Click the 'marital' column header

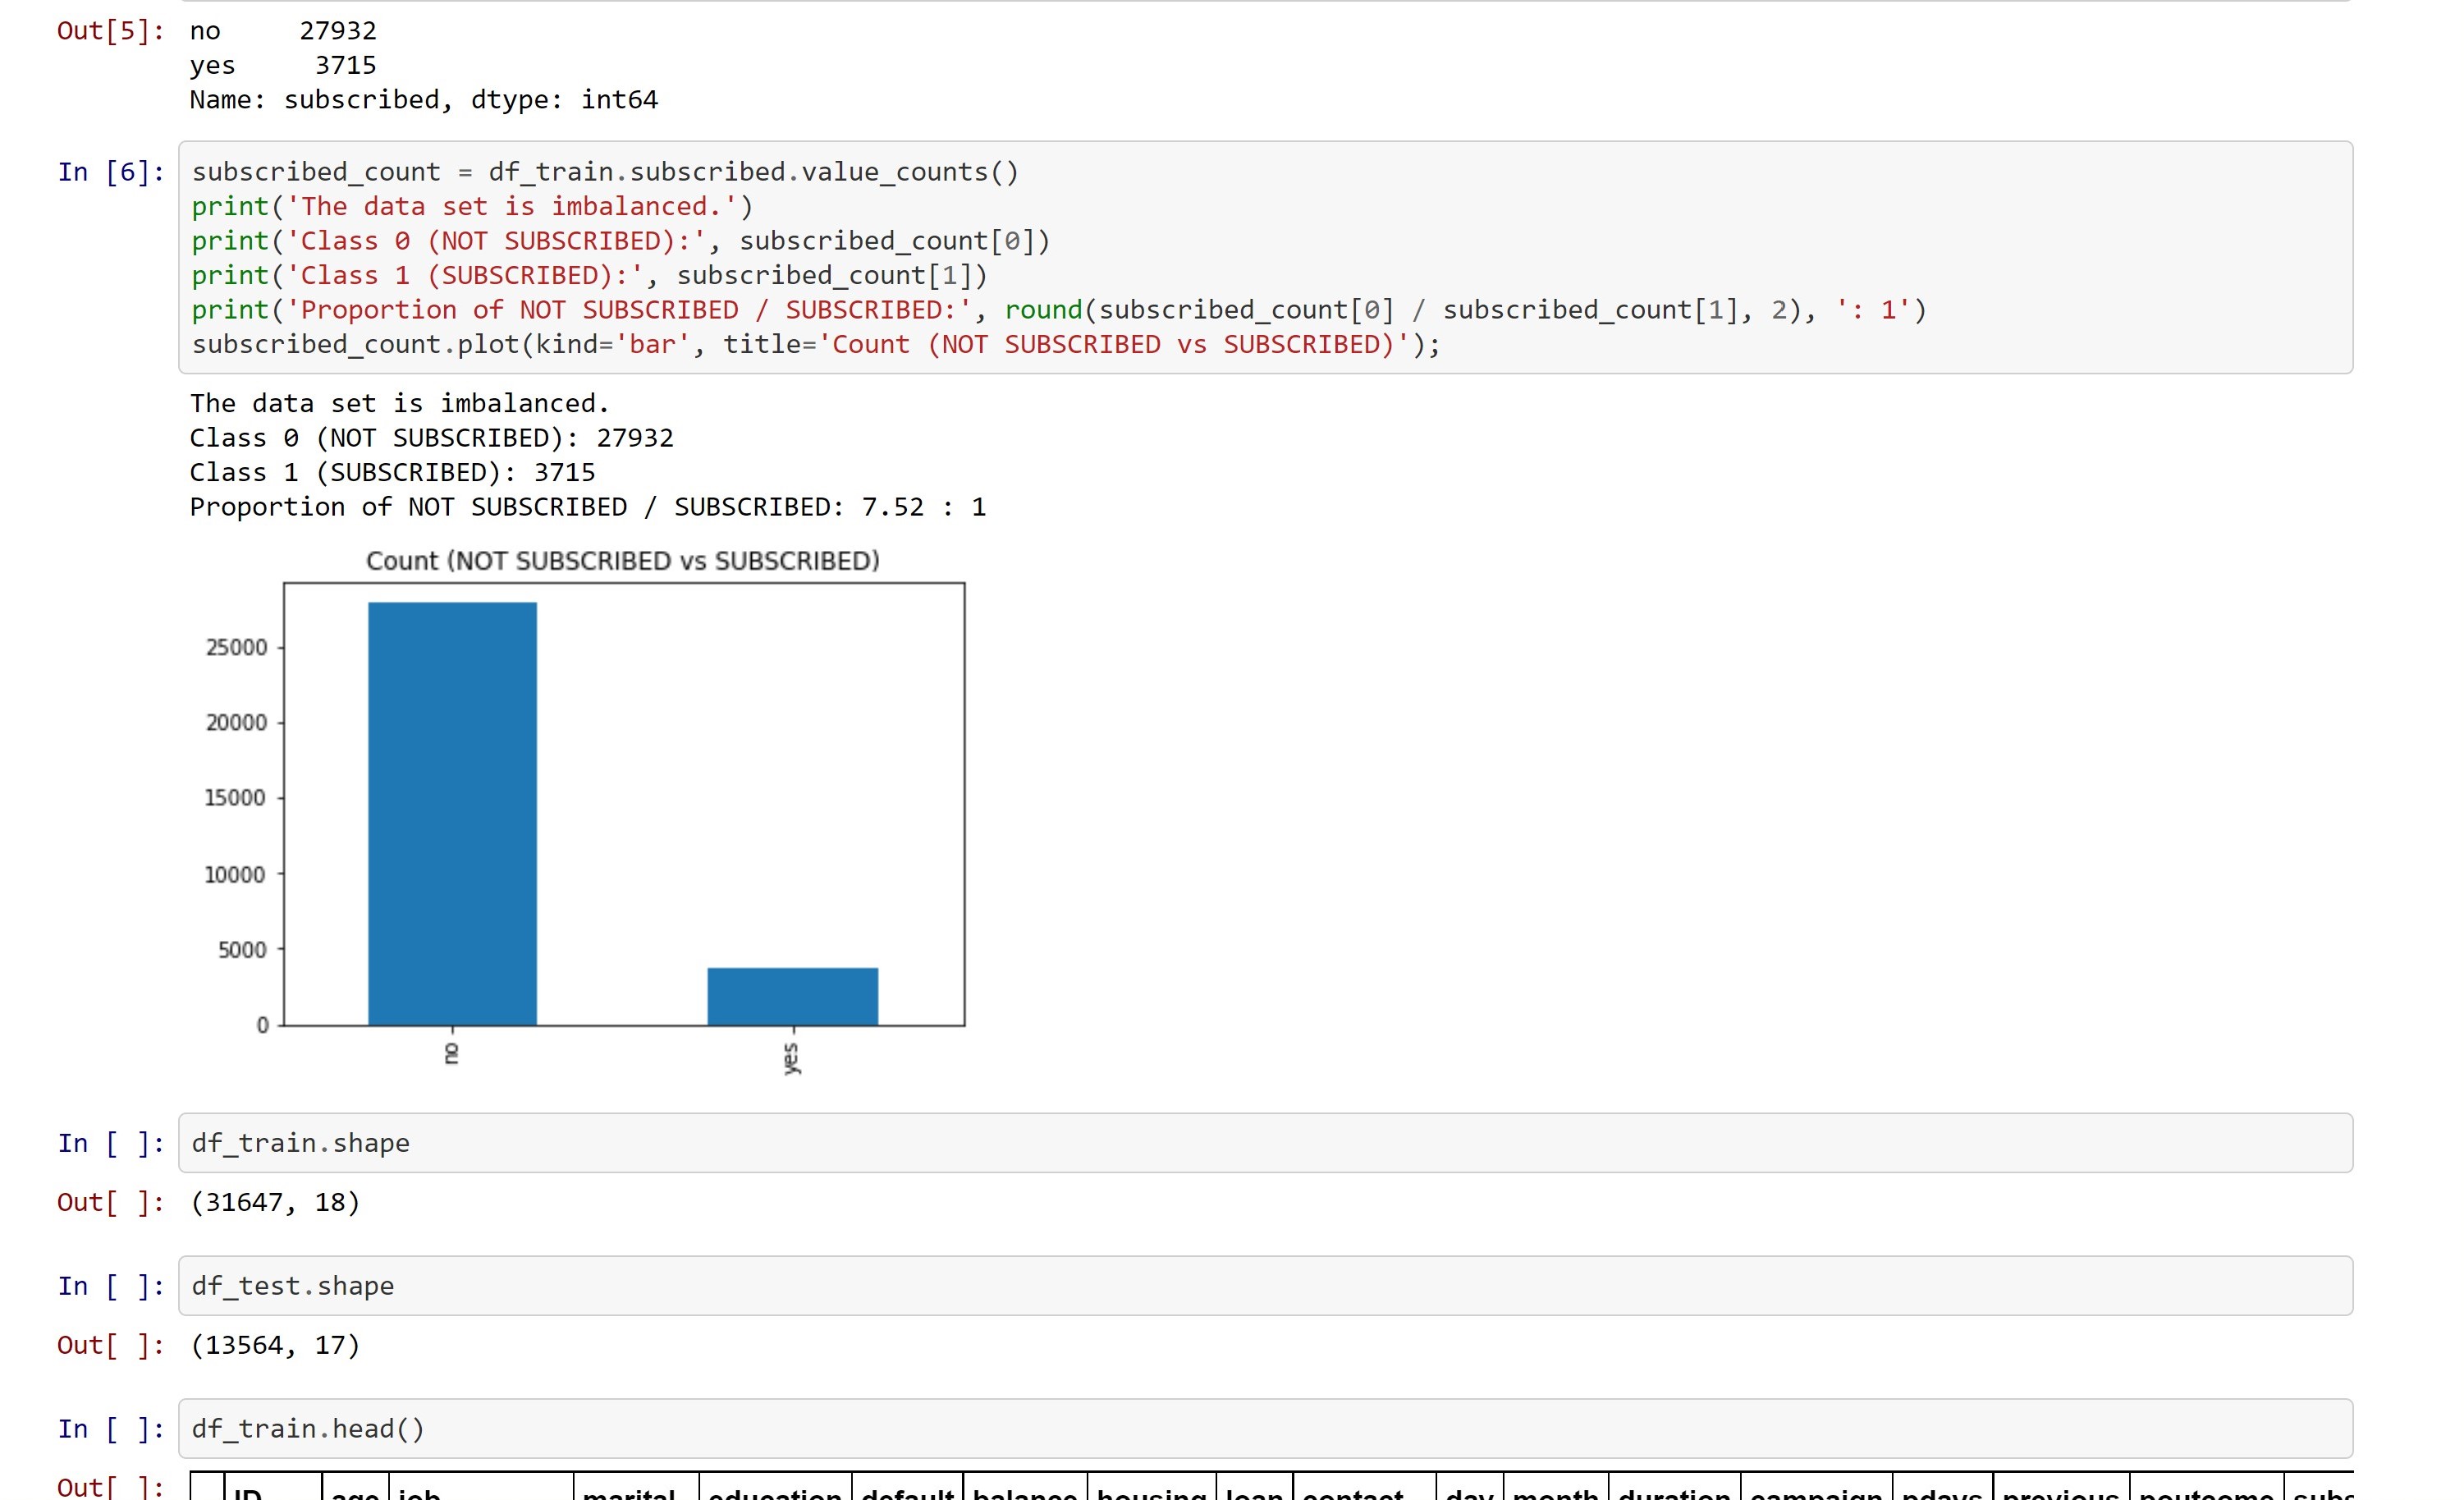click(629, 1491)
